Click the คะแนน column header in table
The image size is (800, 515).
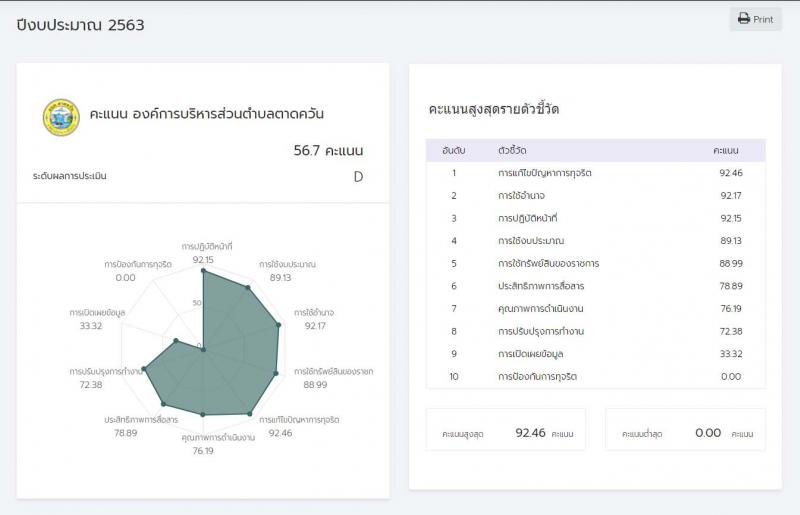[x=726, y=151]
